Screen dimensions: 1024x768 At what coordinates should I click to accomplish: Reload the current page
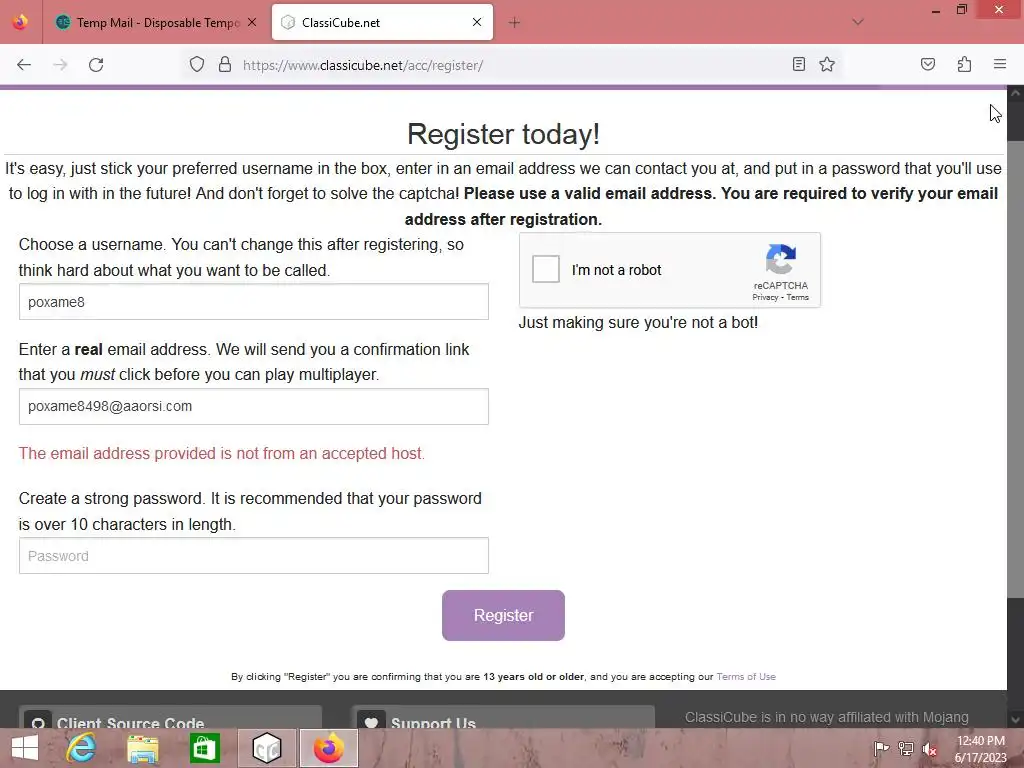pos(96,65)
